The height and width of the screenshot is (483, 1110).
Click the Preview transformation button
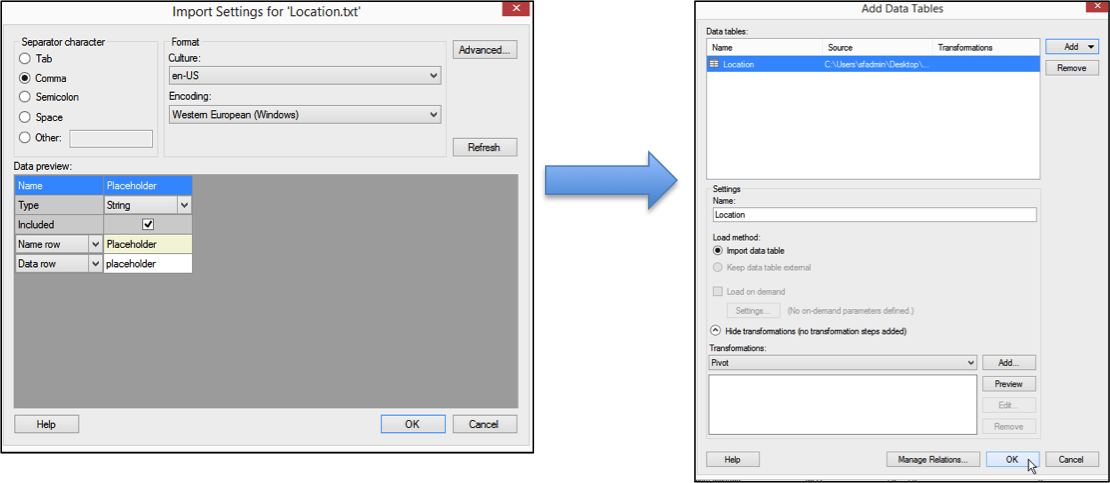[x=1009, y=384]
